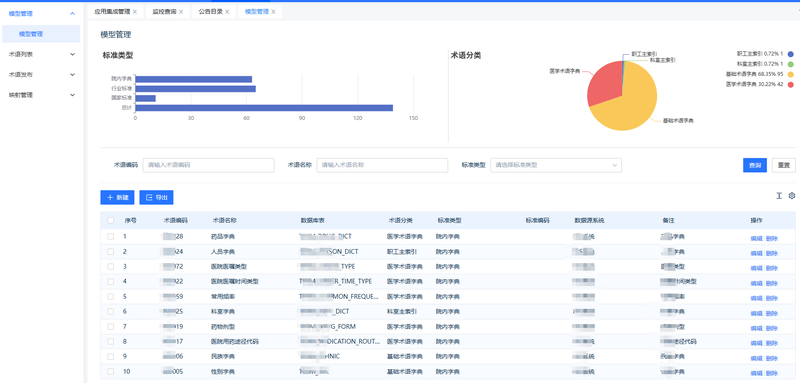The height and width of the screenshot is (383, 800).
Task: Focus the 术语名称 input field
Action: [x=382, y=165]
